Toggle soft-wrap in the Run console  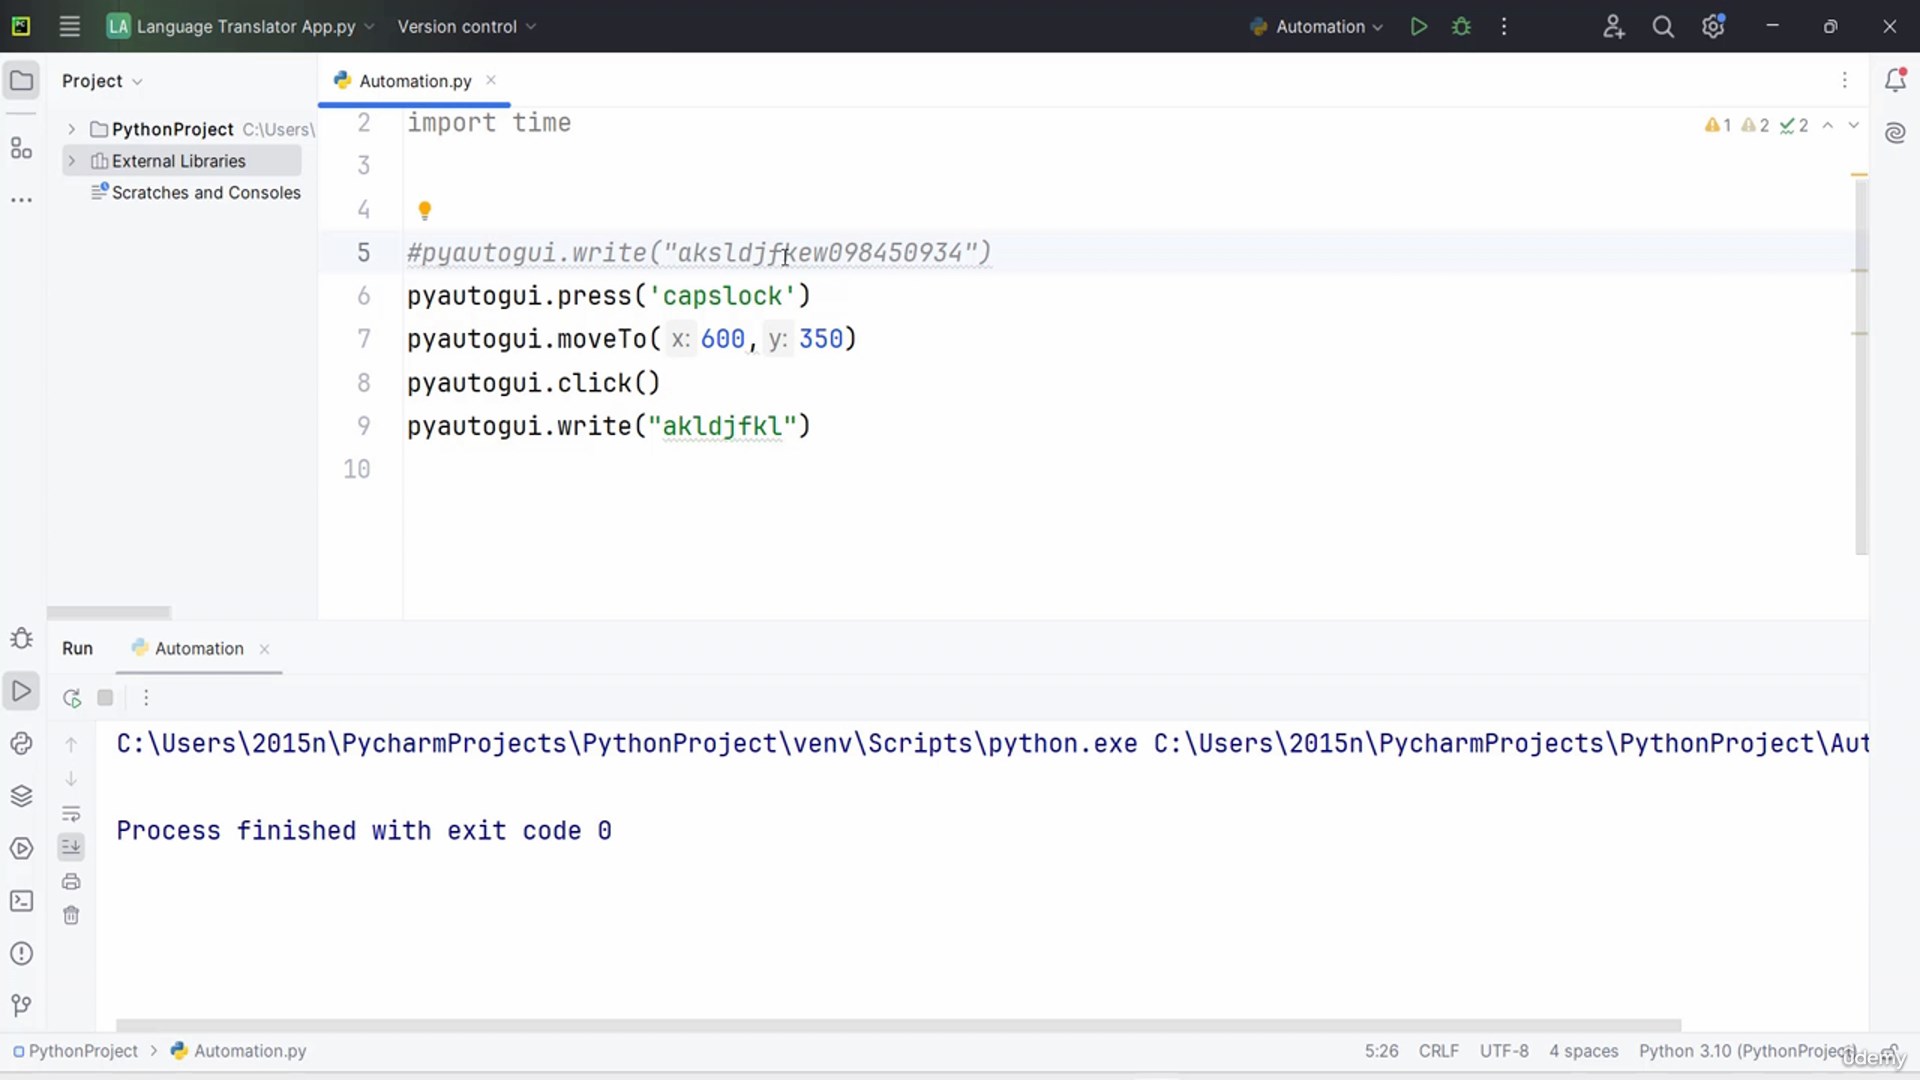pyautogui.click(x=71, y=813)
